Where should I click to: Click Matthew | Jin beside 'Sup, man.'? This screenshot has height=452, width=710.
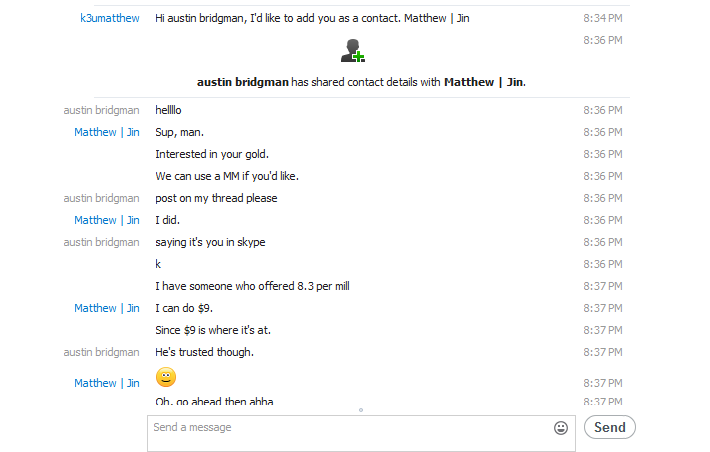click(x=107, y=132)
